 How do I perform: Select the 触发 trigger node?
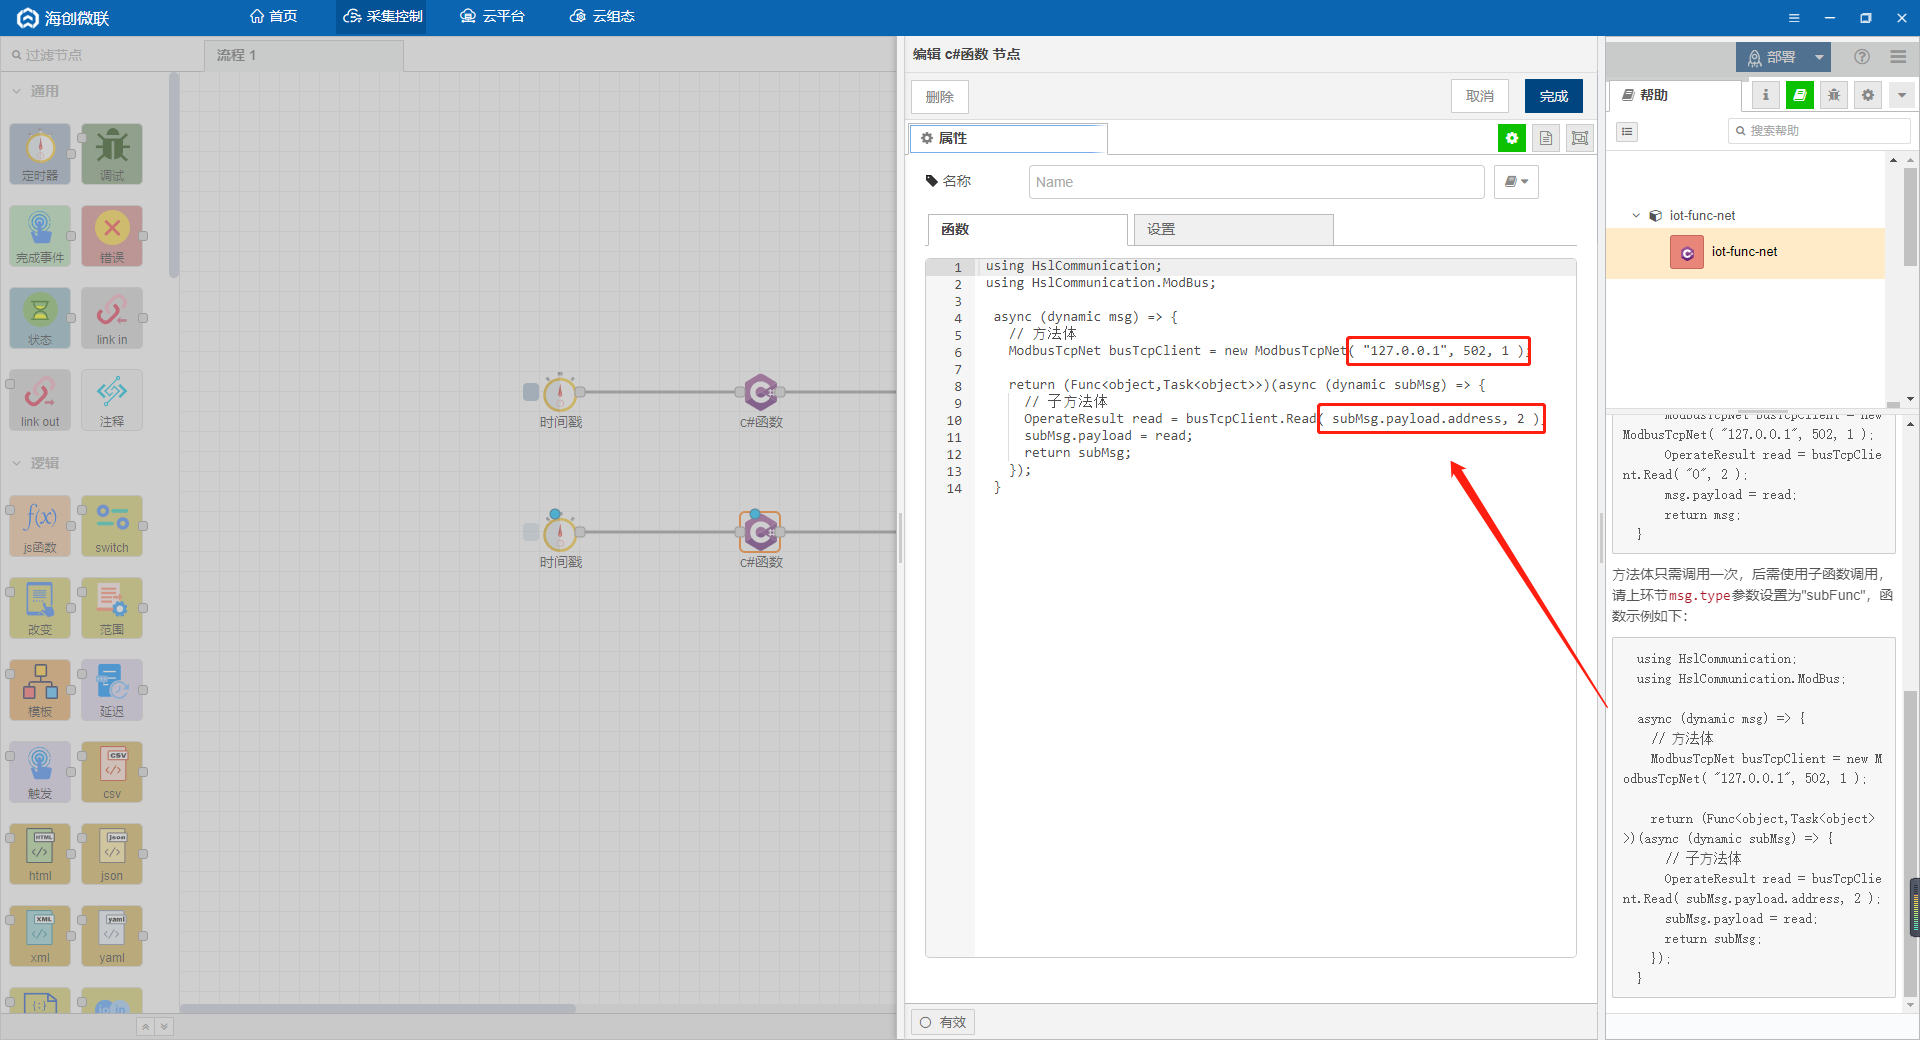(x=40, y=772)
